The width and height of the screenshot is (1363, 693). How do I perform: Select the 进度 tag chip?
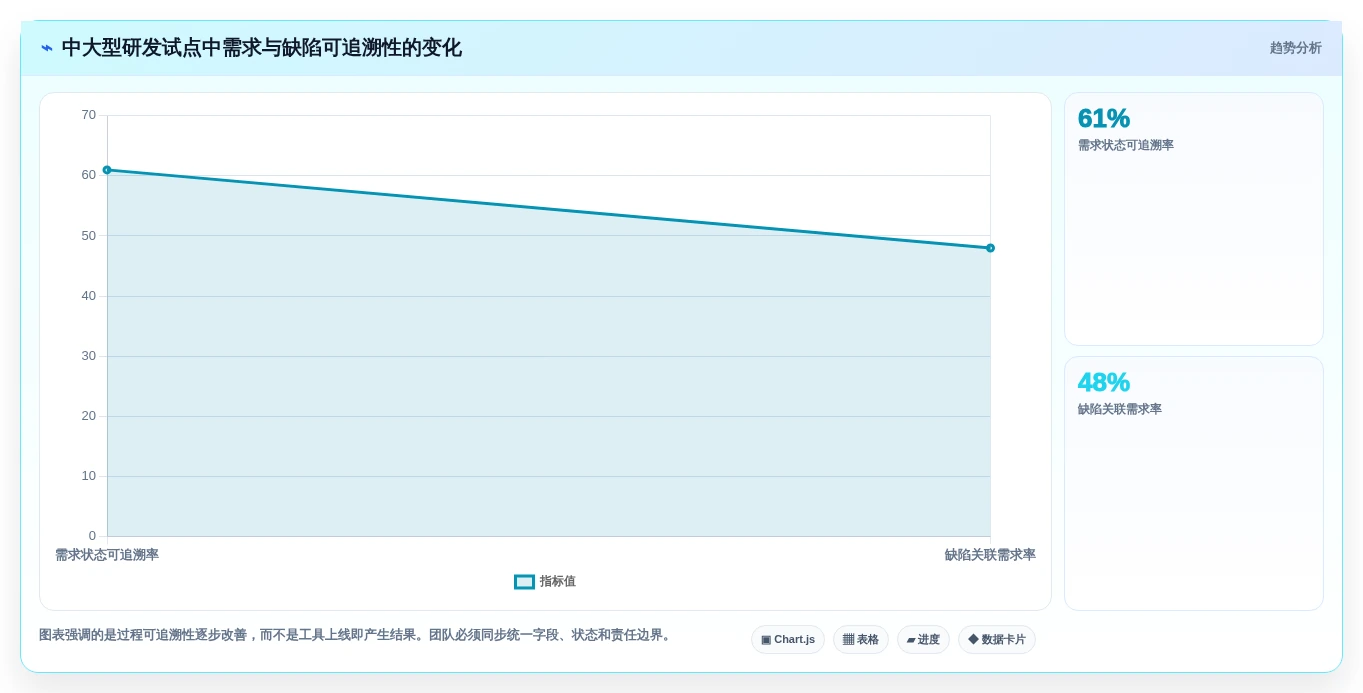click(x=923, y=640)
